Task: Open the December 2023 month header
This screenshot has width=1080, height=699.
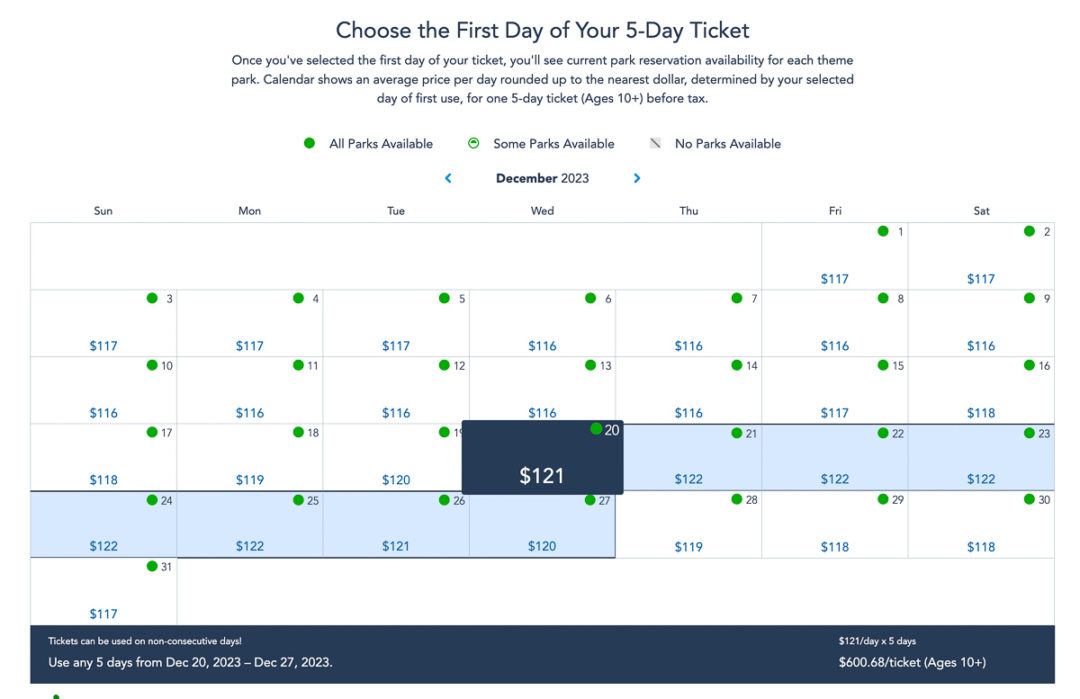Action: click(x=543, y=178)
